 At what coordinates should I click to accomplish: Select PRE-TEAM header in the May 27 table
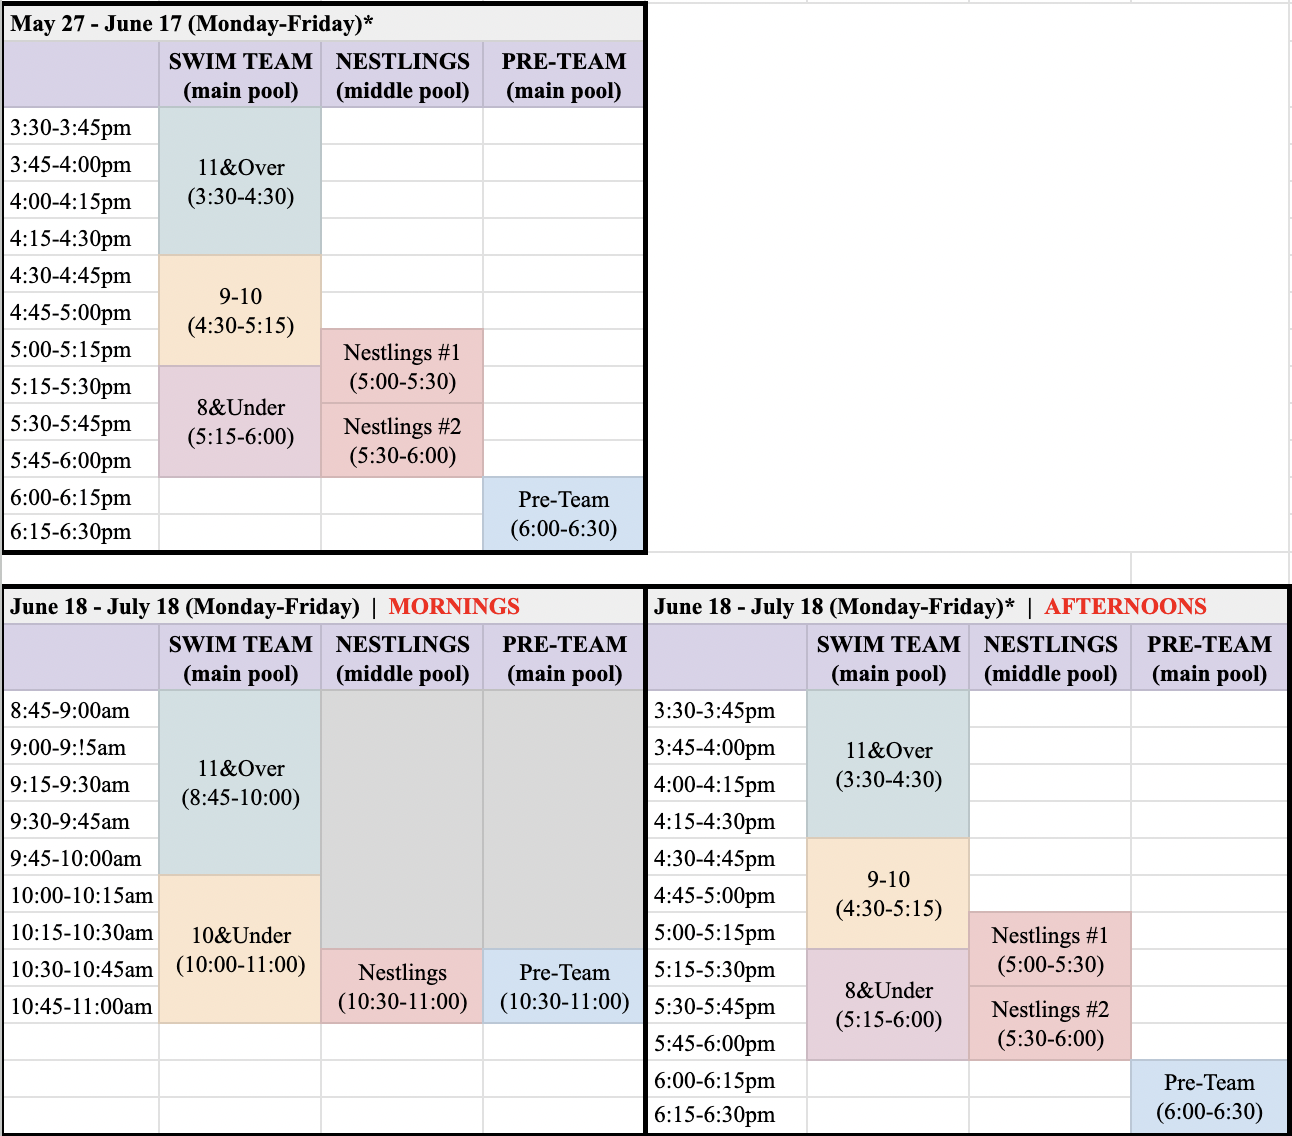click(x=564, y=76)
